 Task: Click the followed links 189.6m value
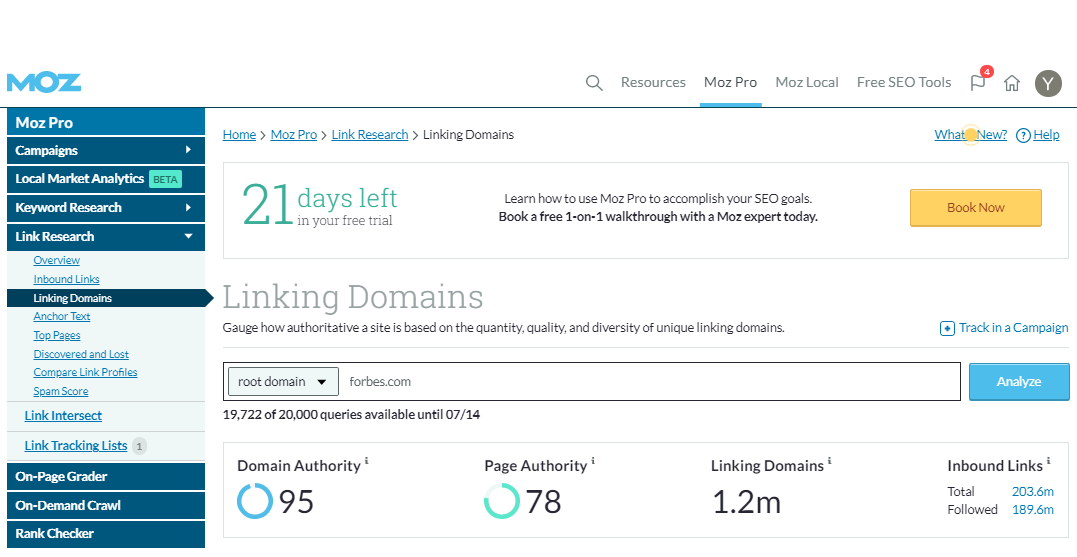click(1032, 510)
